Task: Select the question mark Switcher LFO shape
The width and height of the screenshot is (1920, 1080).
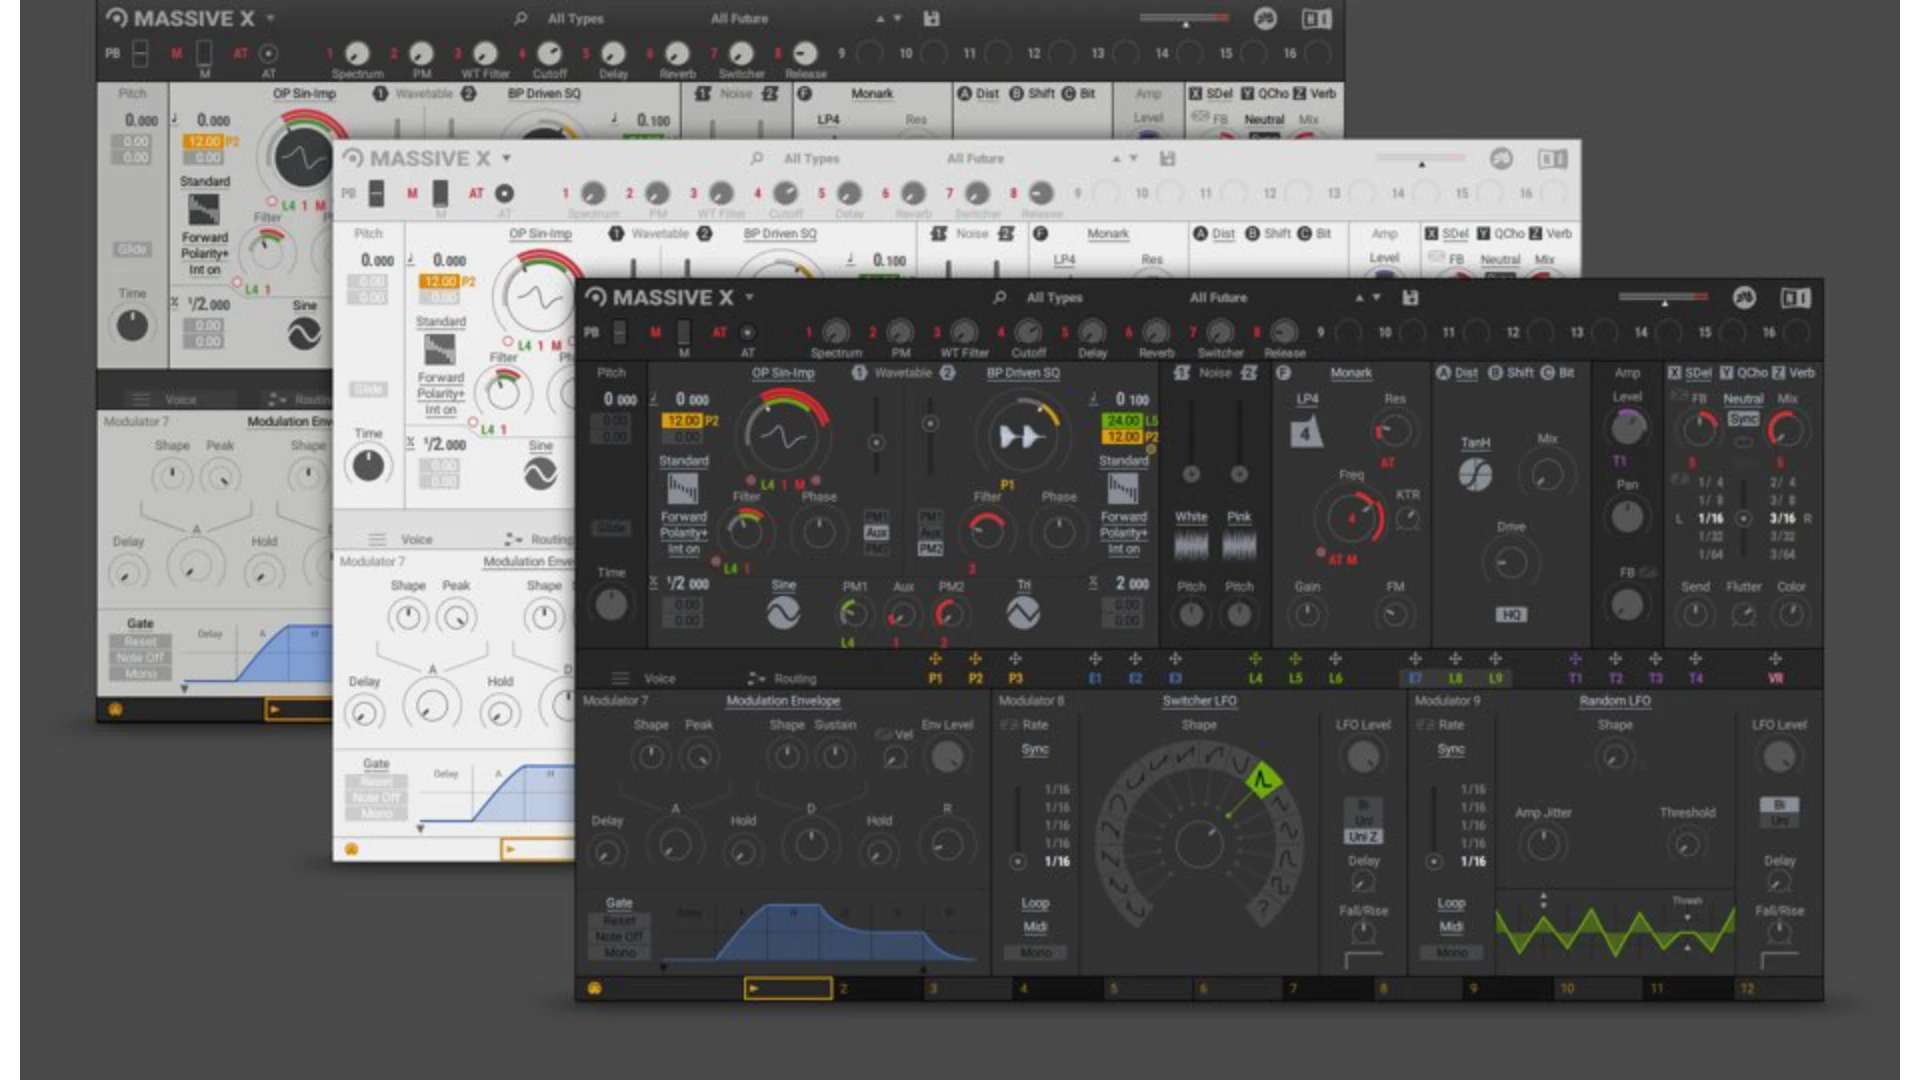Action: [x=1264, y=908]
